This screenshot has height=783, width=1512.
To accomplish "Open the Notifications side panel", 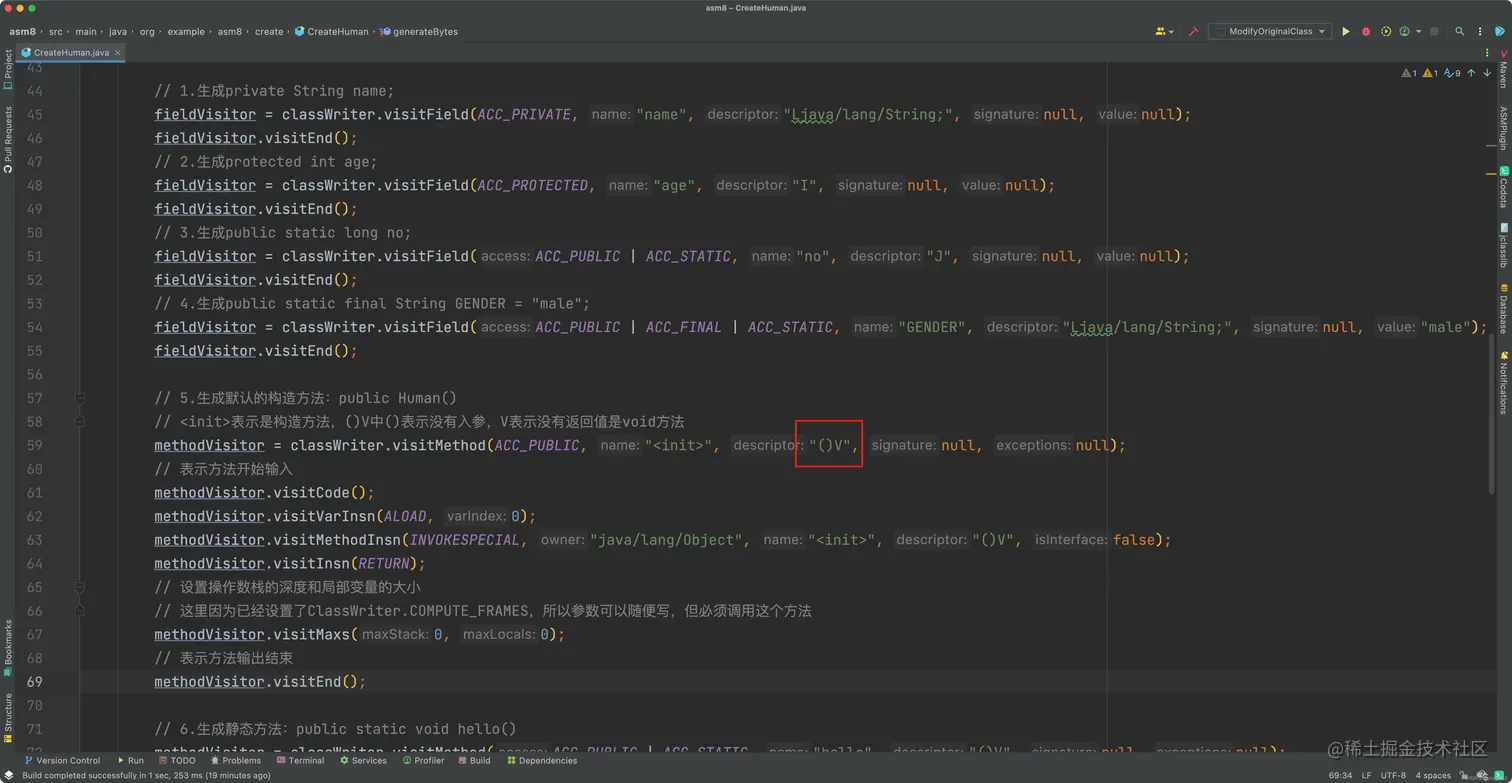I will (x=1503, y=382).
